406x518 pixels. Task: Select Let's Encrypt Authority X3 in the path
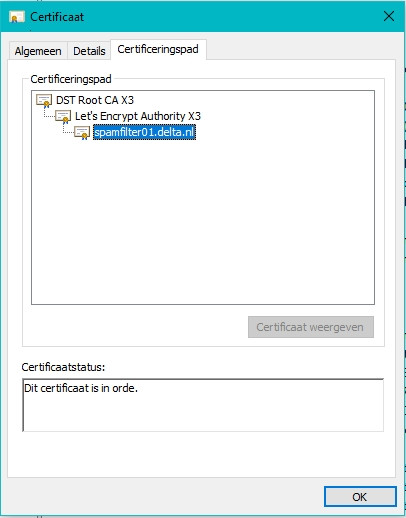click(138, 116)
